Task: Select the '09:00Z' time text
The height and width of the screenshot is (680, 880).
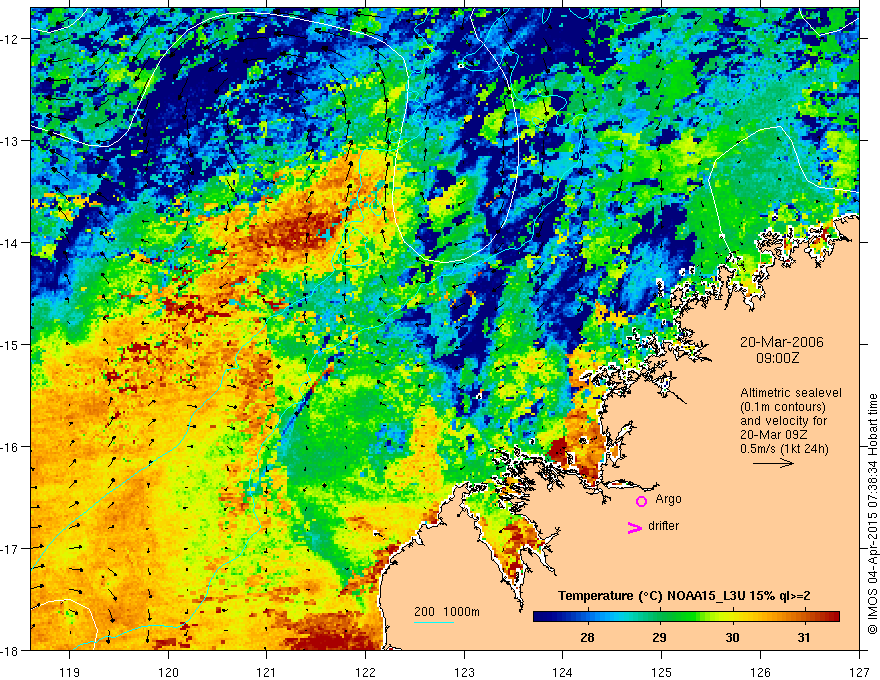Action: tap(777, 358)
